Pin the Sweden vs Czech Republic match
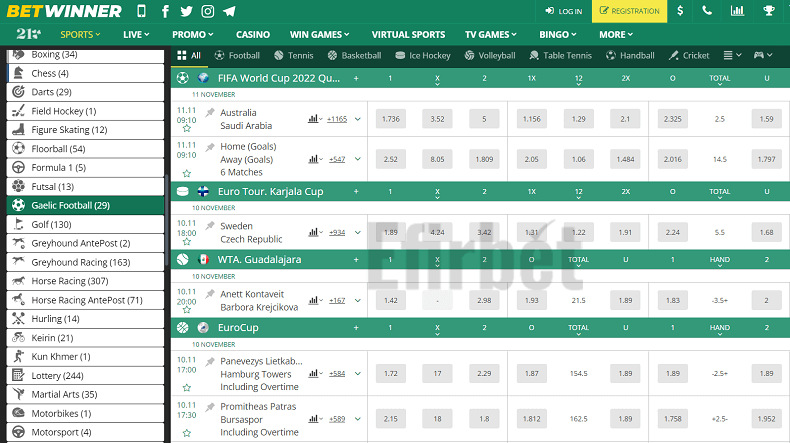Screen dimensions: 790x443 click(210, 226)
